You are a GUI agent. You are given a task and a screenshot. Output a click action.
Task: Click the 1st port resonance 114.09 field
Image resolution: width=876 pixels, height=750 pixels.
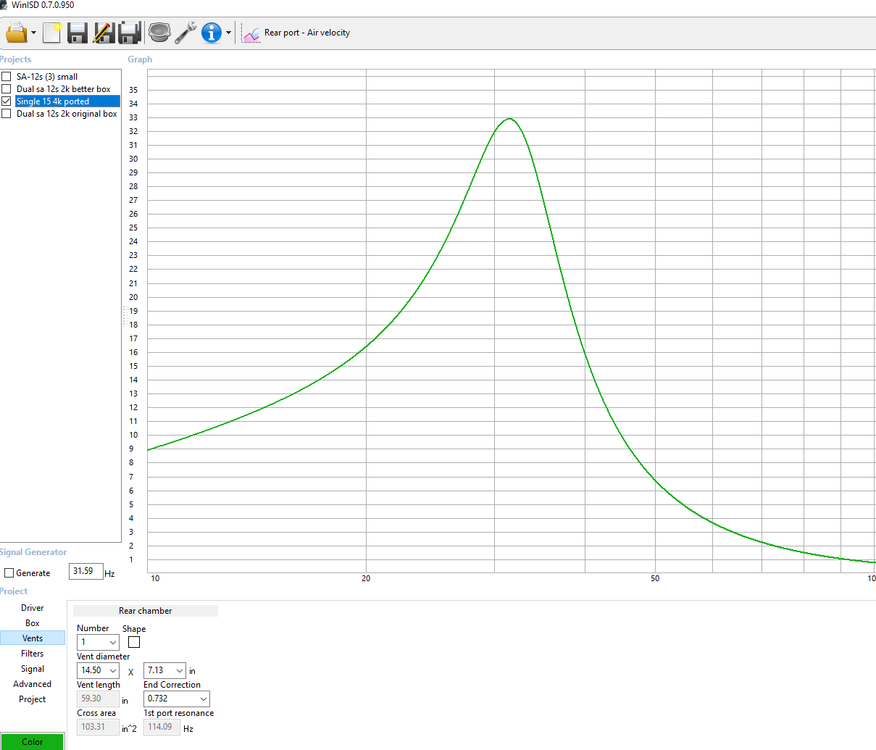click(161, 727)
